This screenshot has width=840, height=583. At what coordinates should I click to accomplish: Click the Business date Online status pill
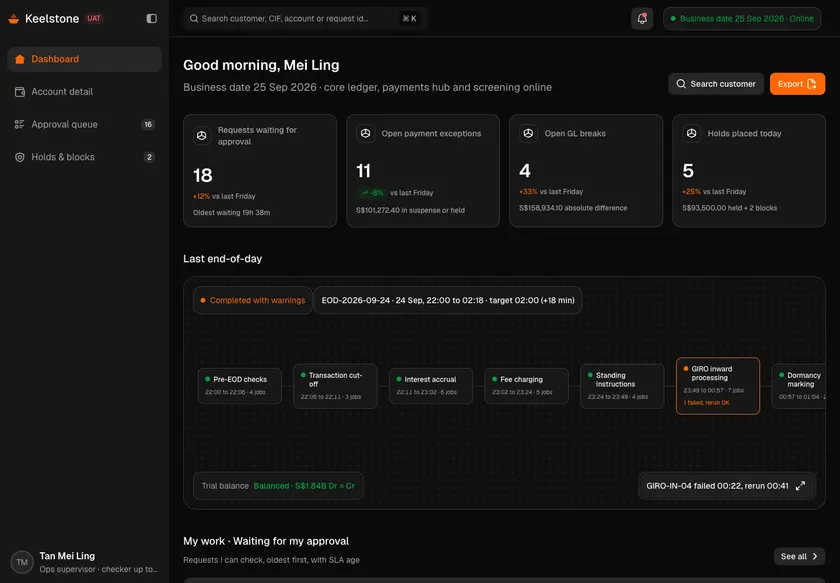(x=742, y=19)
